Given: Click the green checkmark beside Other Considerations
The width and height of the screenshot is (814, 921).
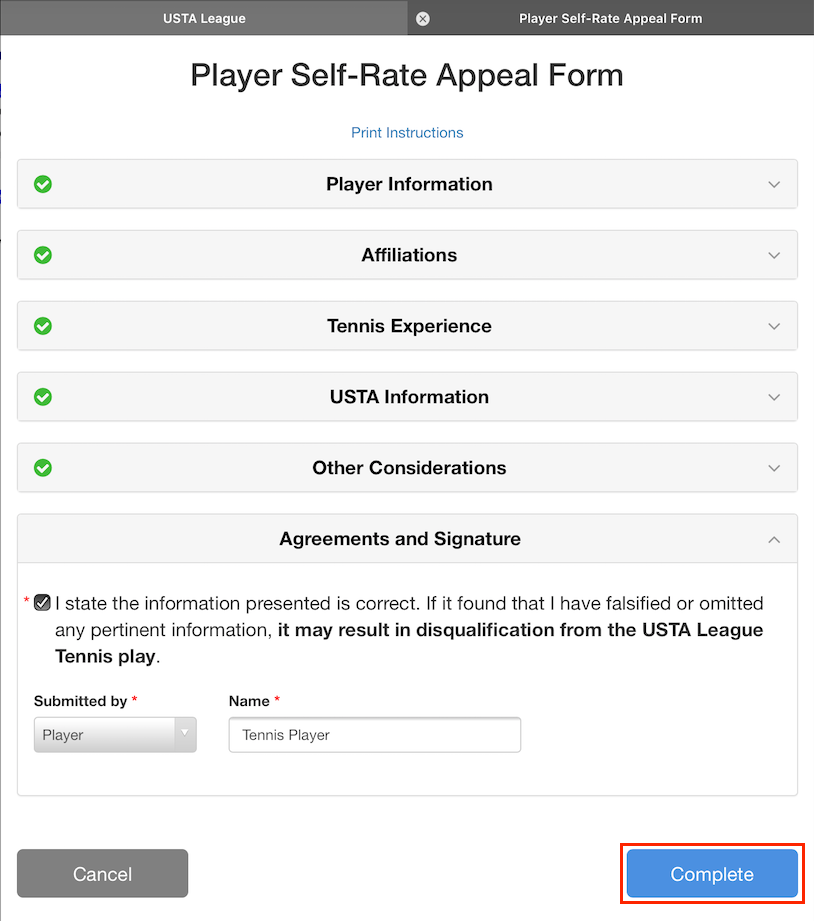Looking at the screenshot, I should (x=43, y=468).
